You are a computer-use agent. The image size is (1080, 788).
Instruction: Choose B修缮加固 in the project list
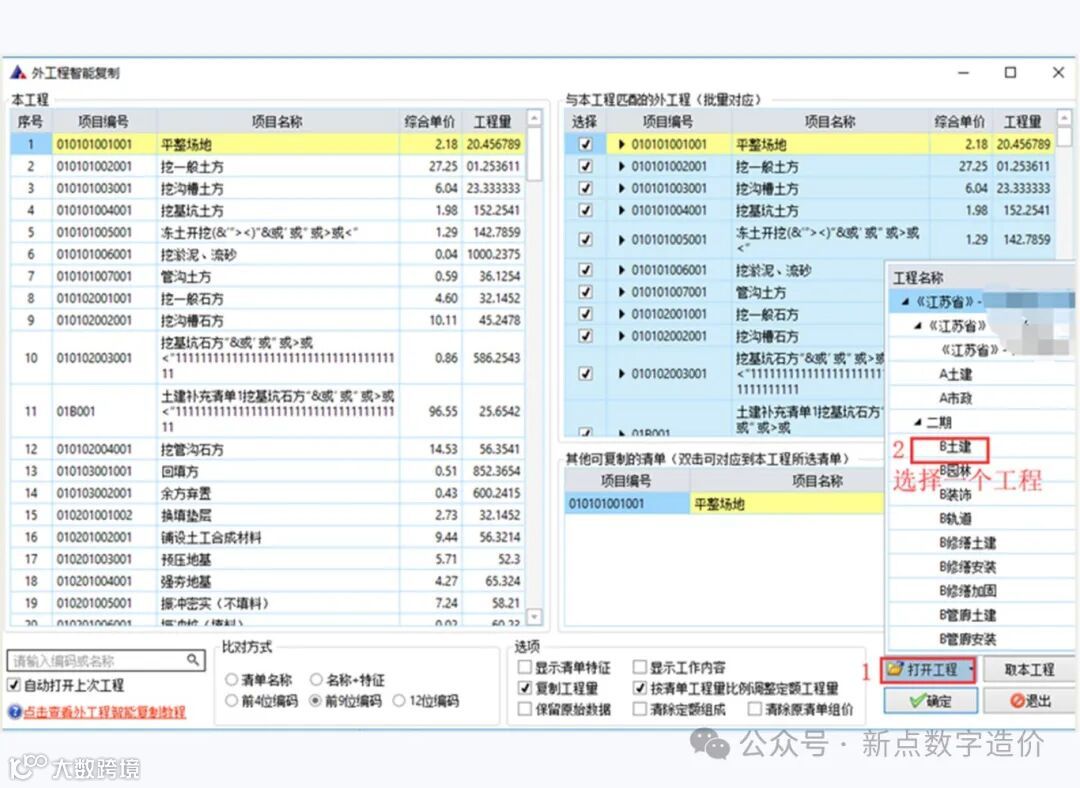[x=967, y=591]
